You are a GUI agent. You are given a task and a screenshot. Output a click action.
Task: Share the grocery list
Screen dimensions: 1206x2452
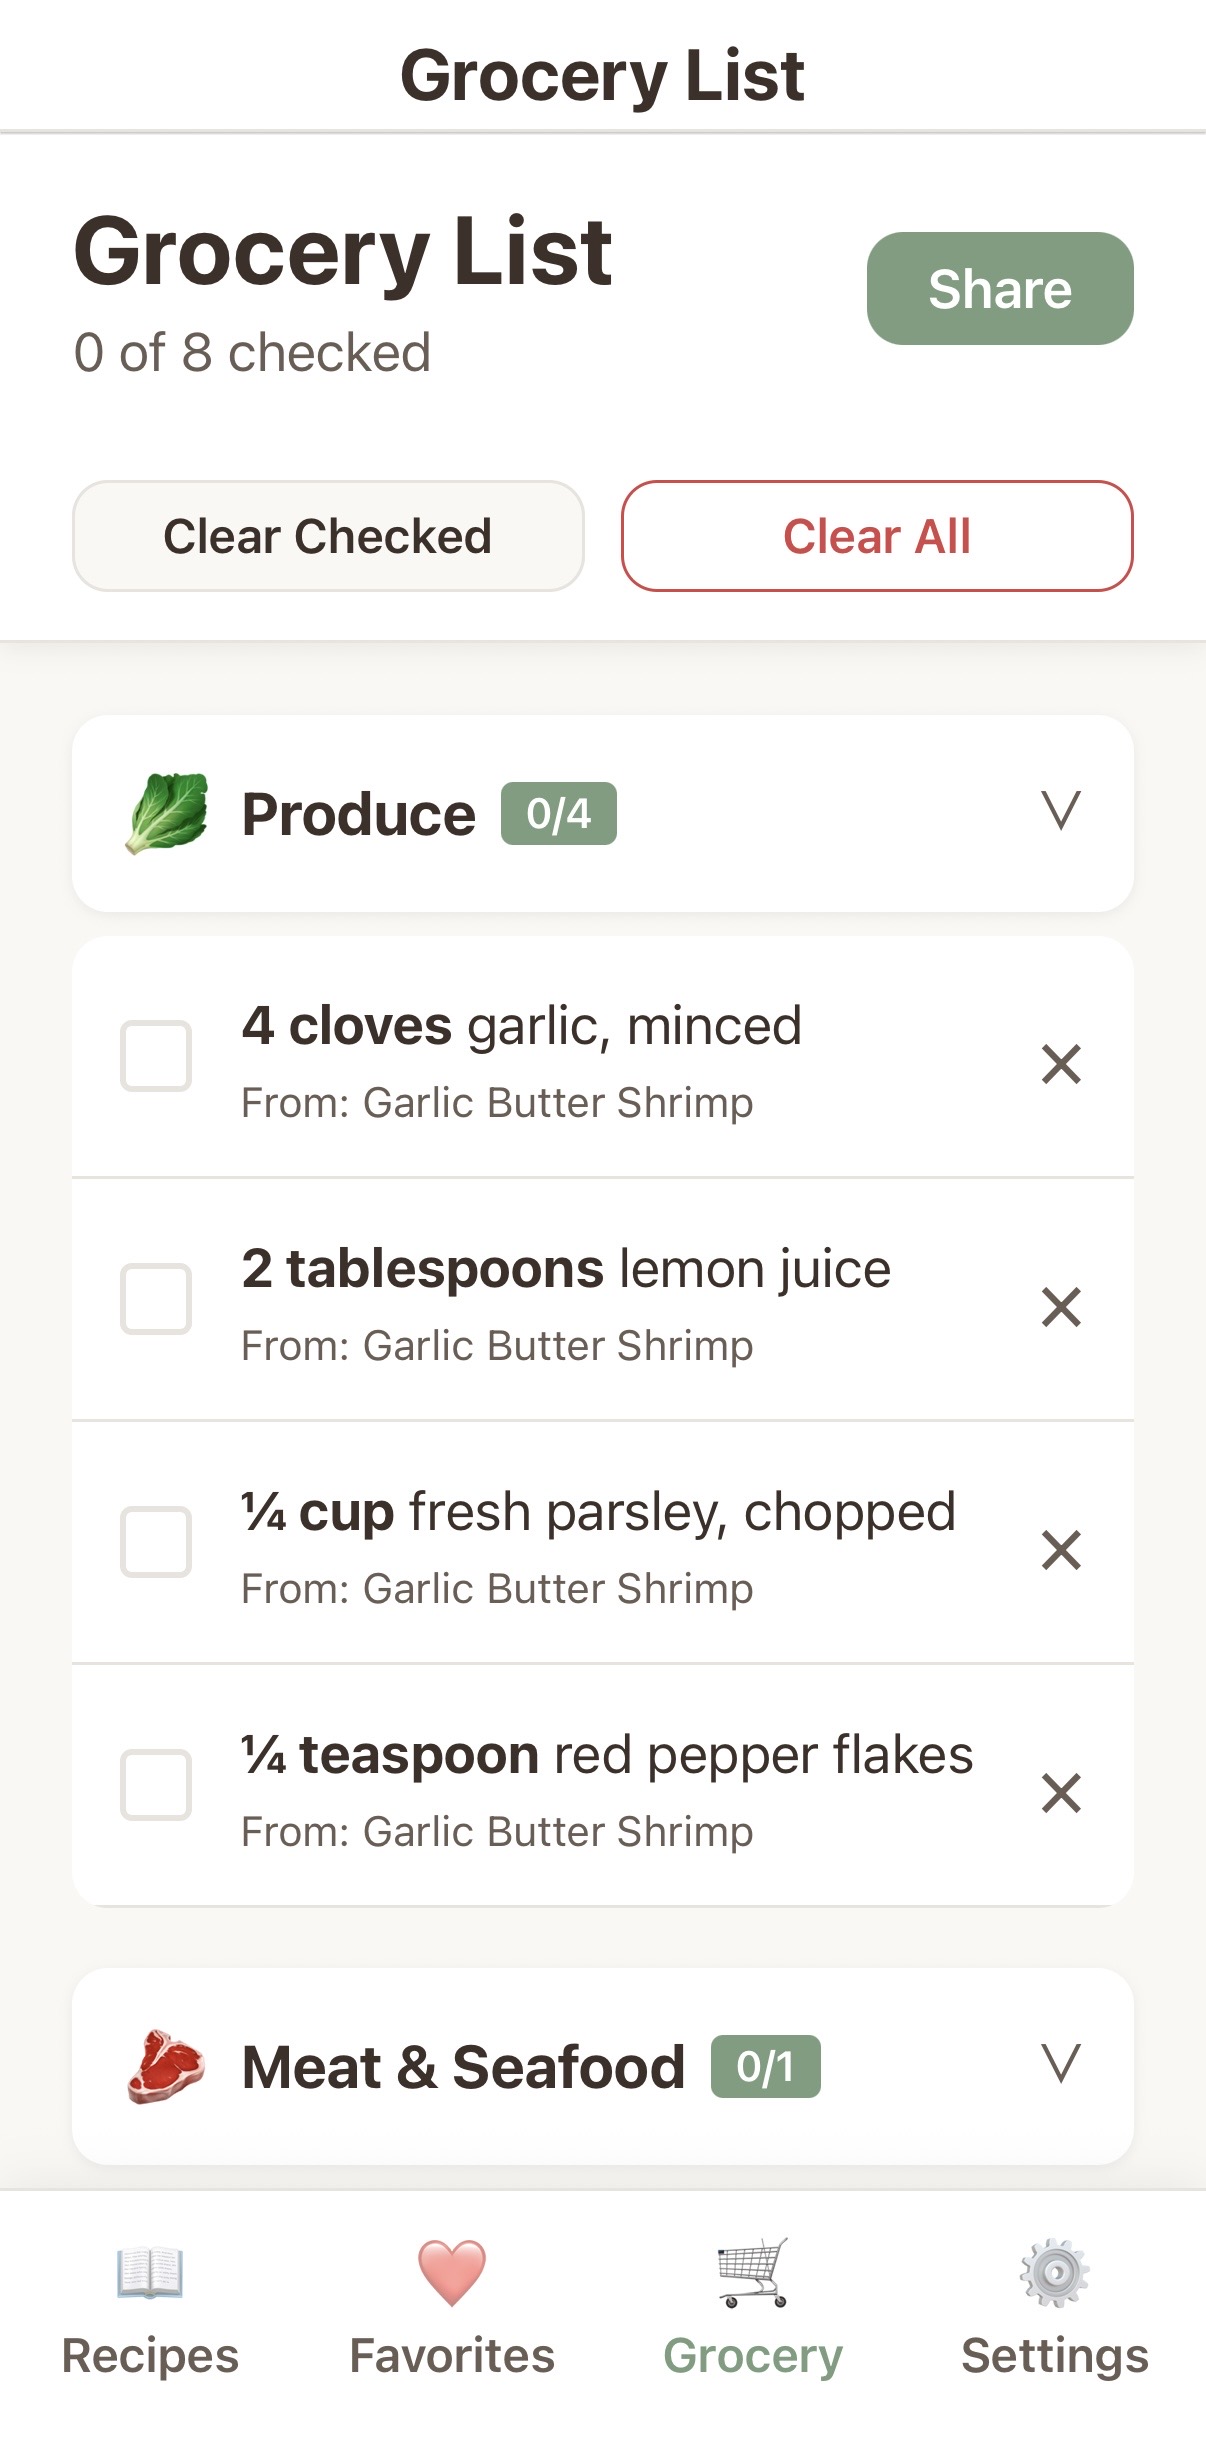[x=1000, y=289]
